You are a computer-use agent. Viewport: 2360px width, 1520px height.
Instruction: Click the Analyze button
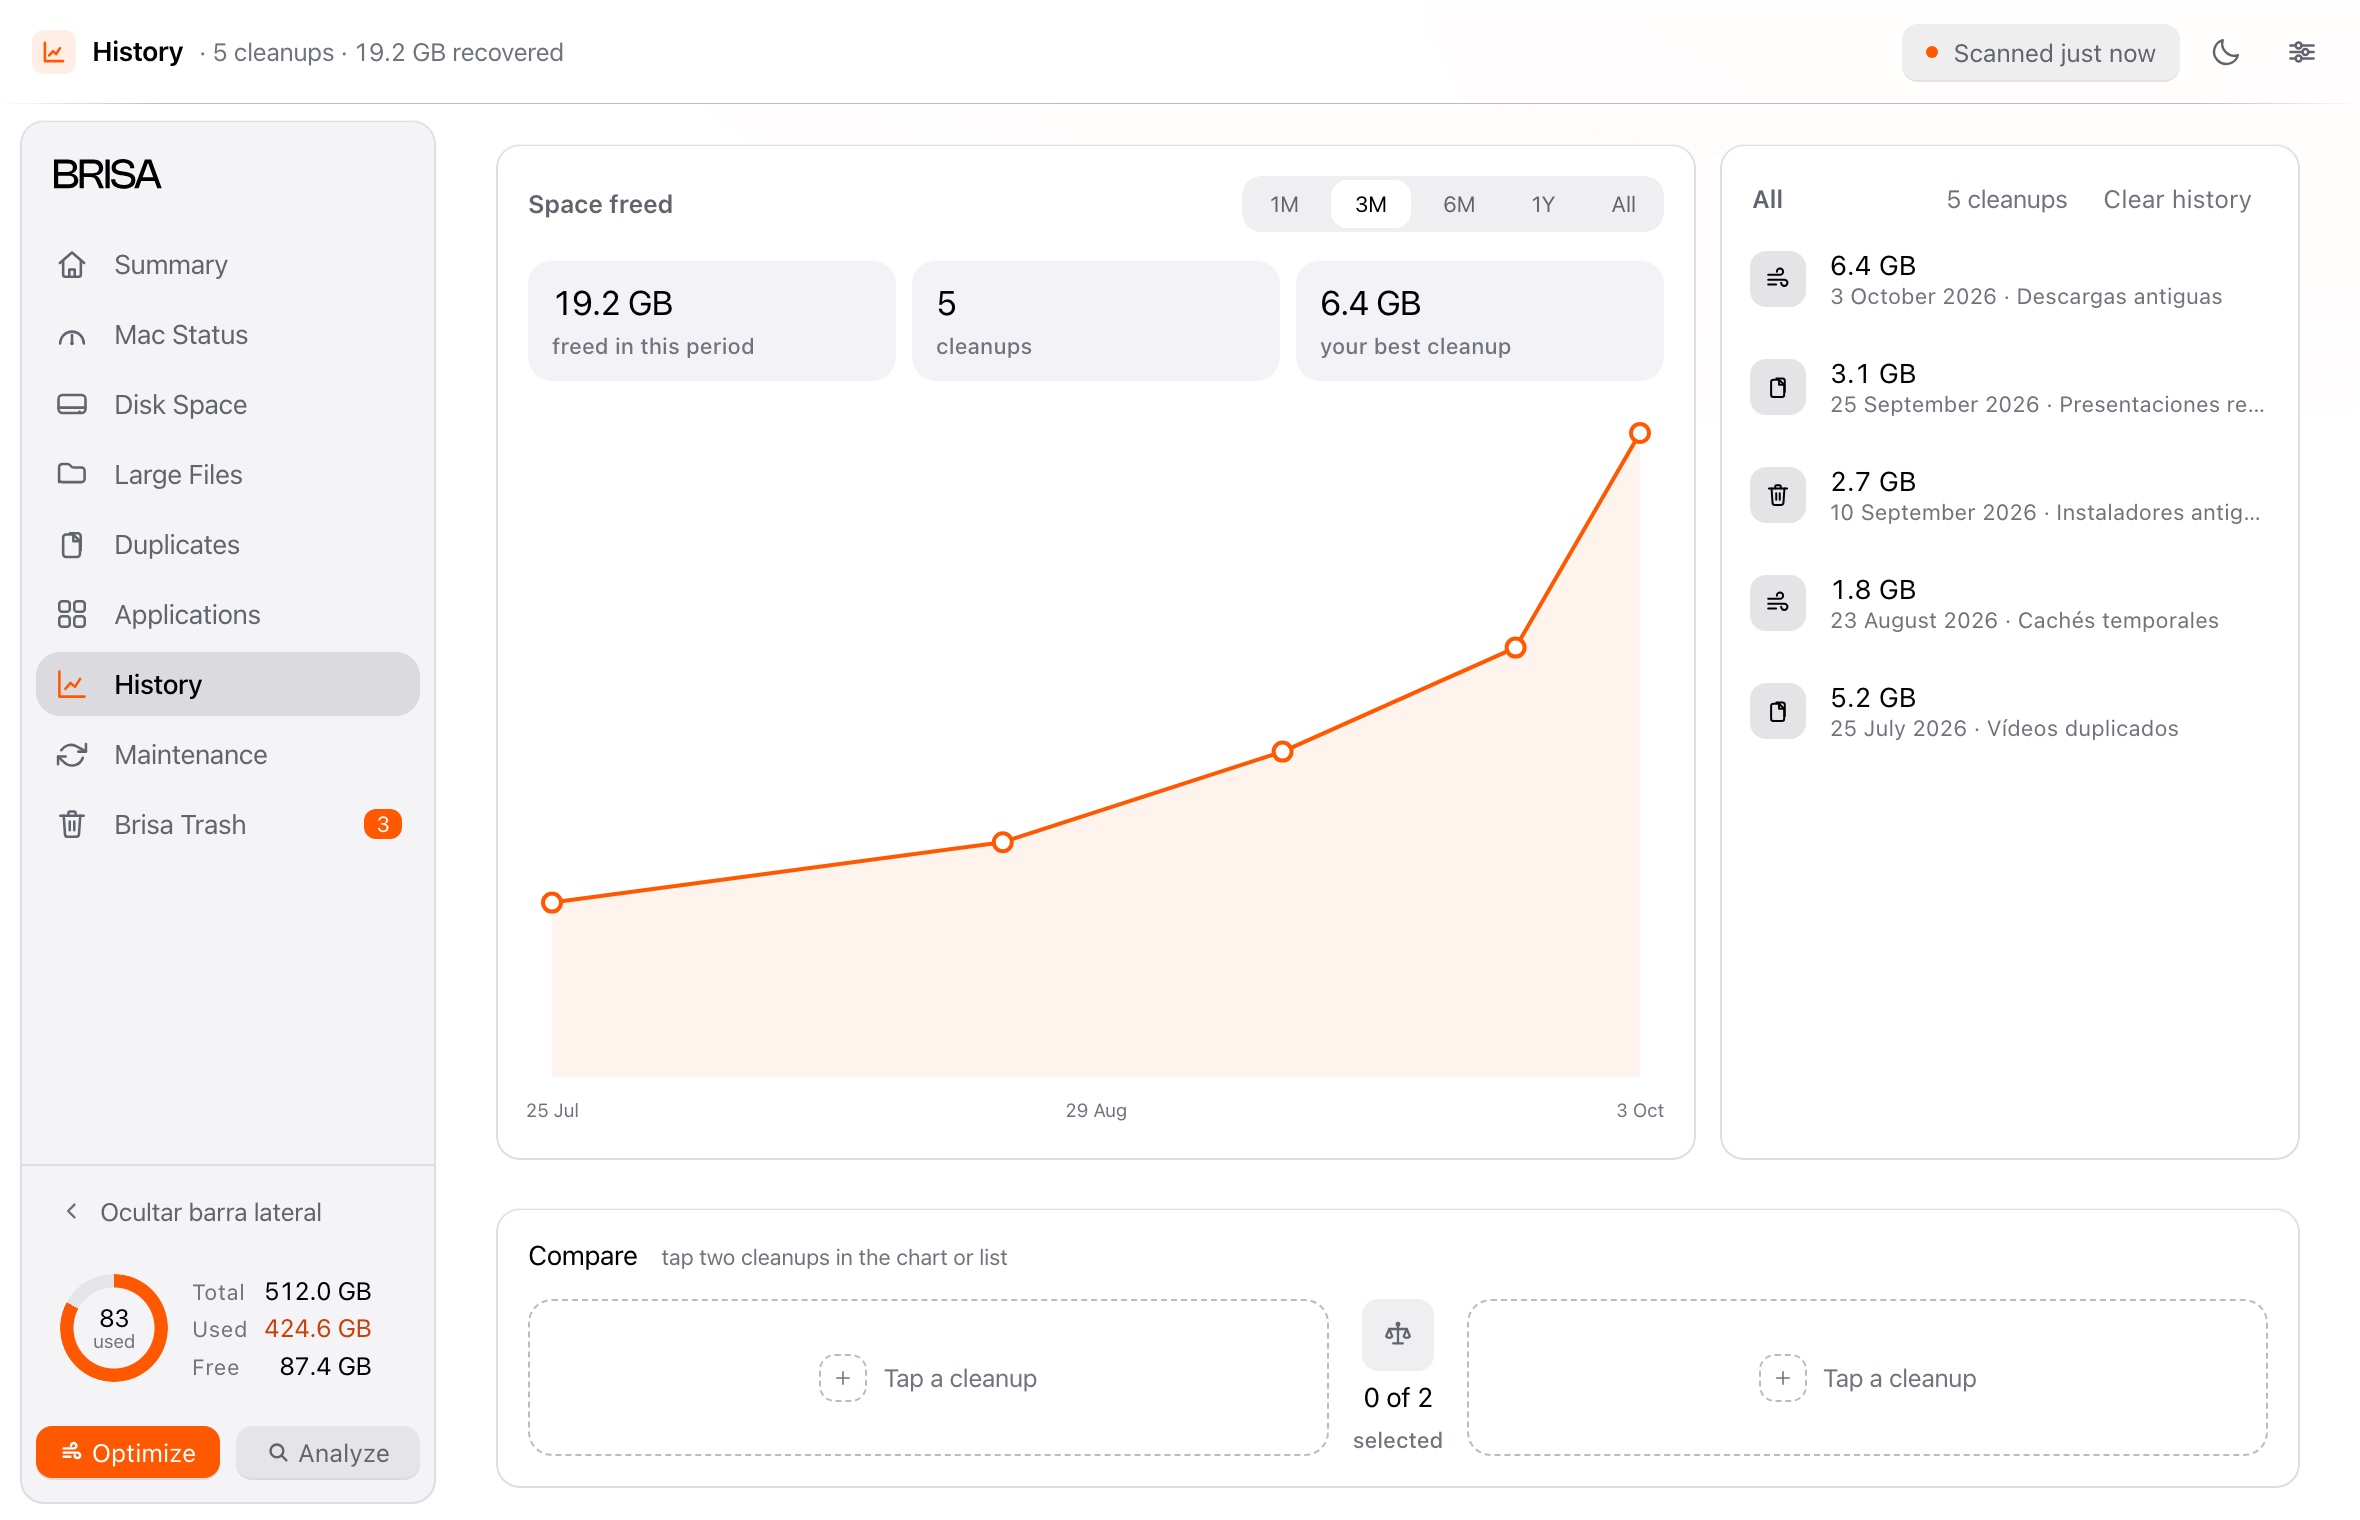click(x=328, y=1452)
